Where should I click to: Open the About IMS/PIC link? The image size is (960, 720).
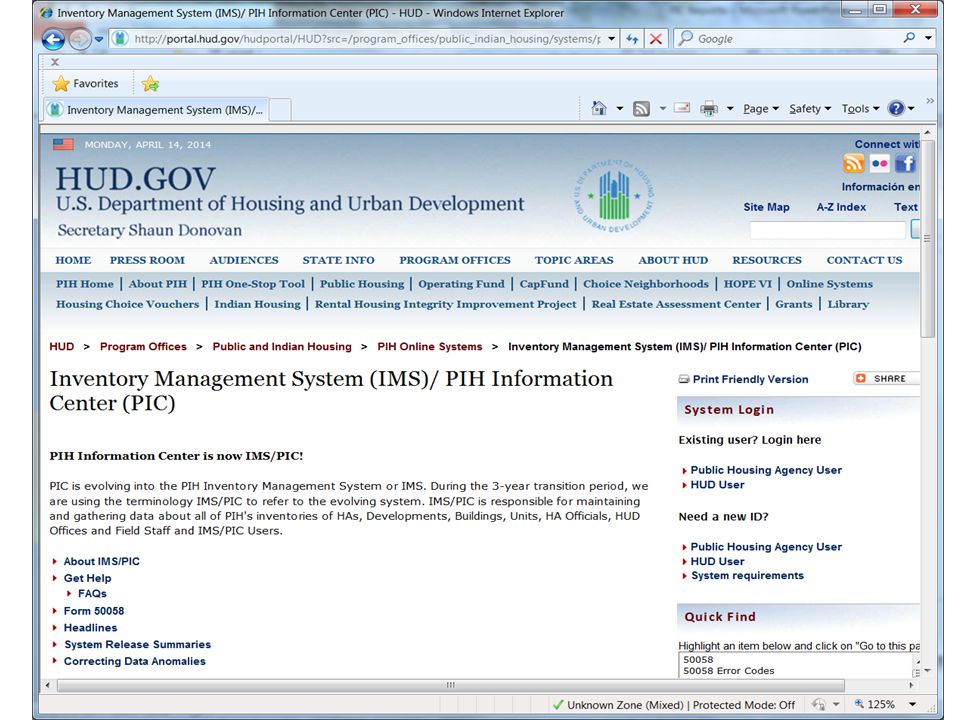[x=102, y=561]
